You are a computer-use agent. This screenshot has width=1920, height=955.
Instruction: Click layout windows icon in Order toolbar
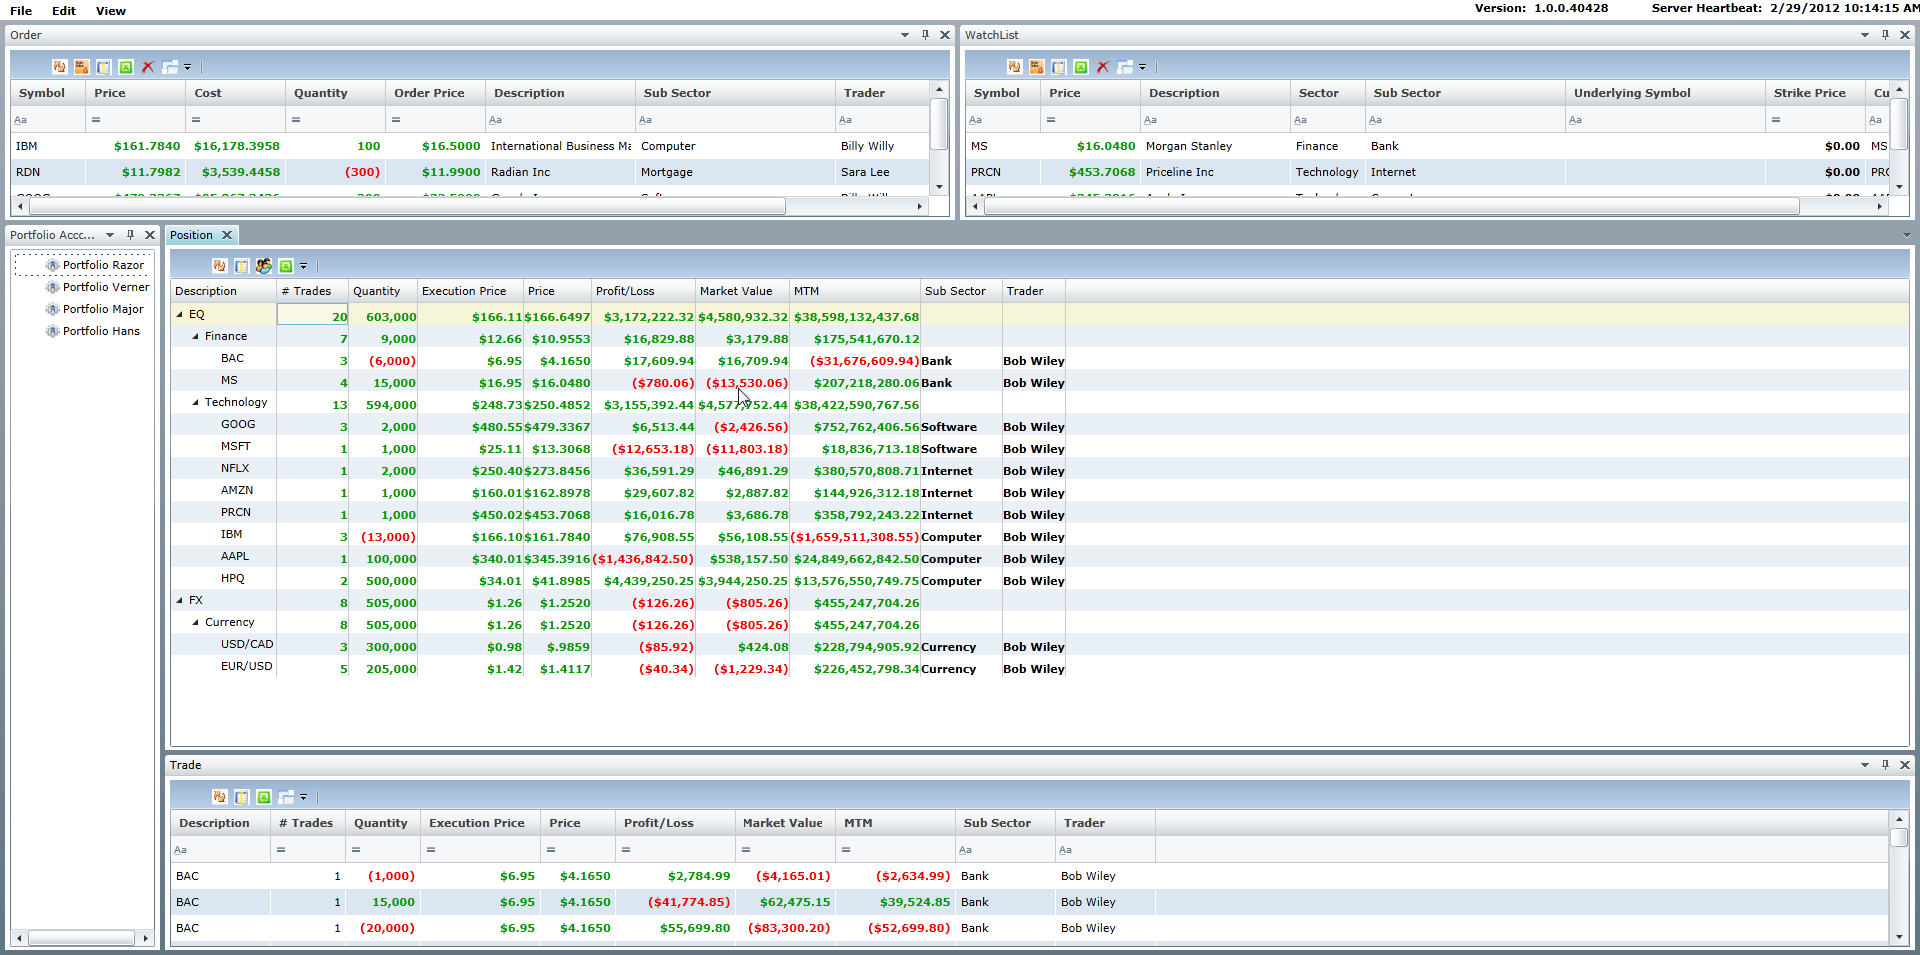[x=170, y=67]
